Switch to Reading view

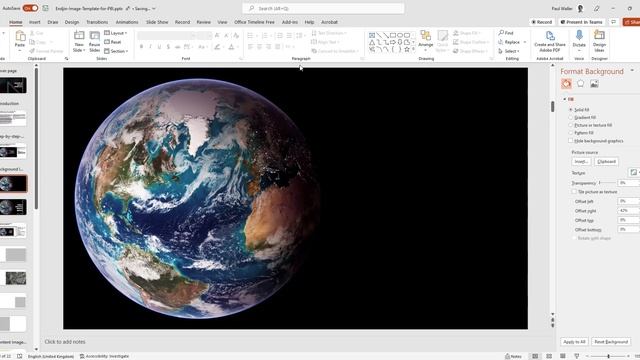point(563,356)
